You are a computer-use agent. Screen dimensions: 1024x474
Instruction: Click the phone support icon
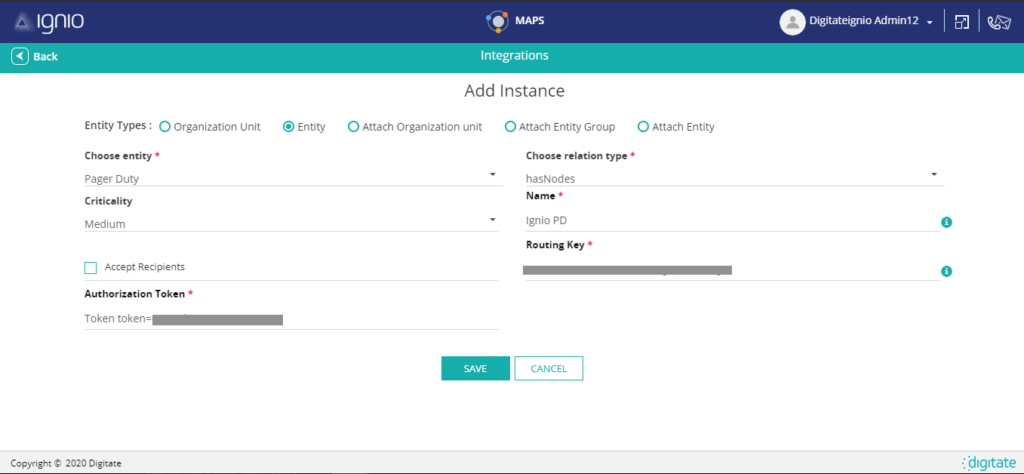[998, 22]
